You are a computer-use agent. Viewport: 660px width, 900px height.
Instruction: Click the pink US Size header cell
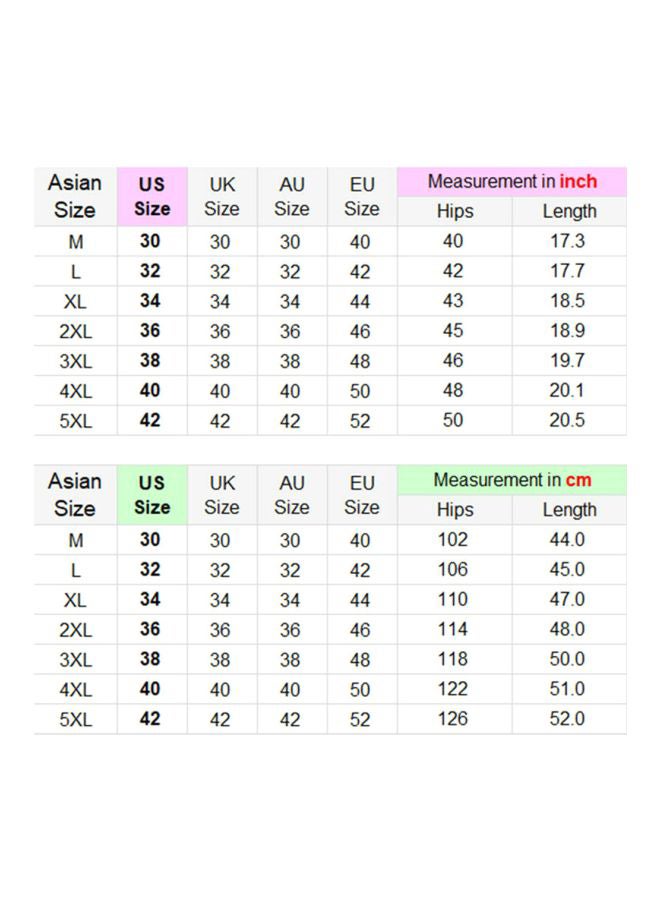coord(152,196)
